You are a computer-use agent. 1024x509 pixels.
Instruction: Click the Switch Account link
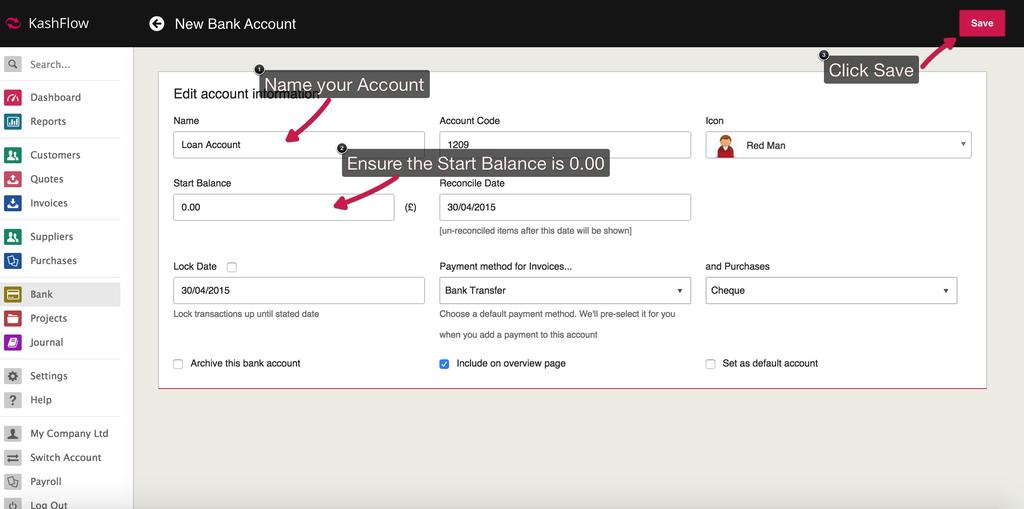[65, 458]
